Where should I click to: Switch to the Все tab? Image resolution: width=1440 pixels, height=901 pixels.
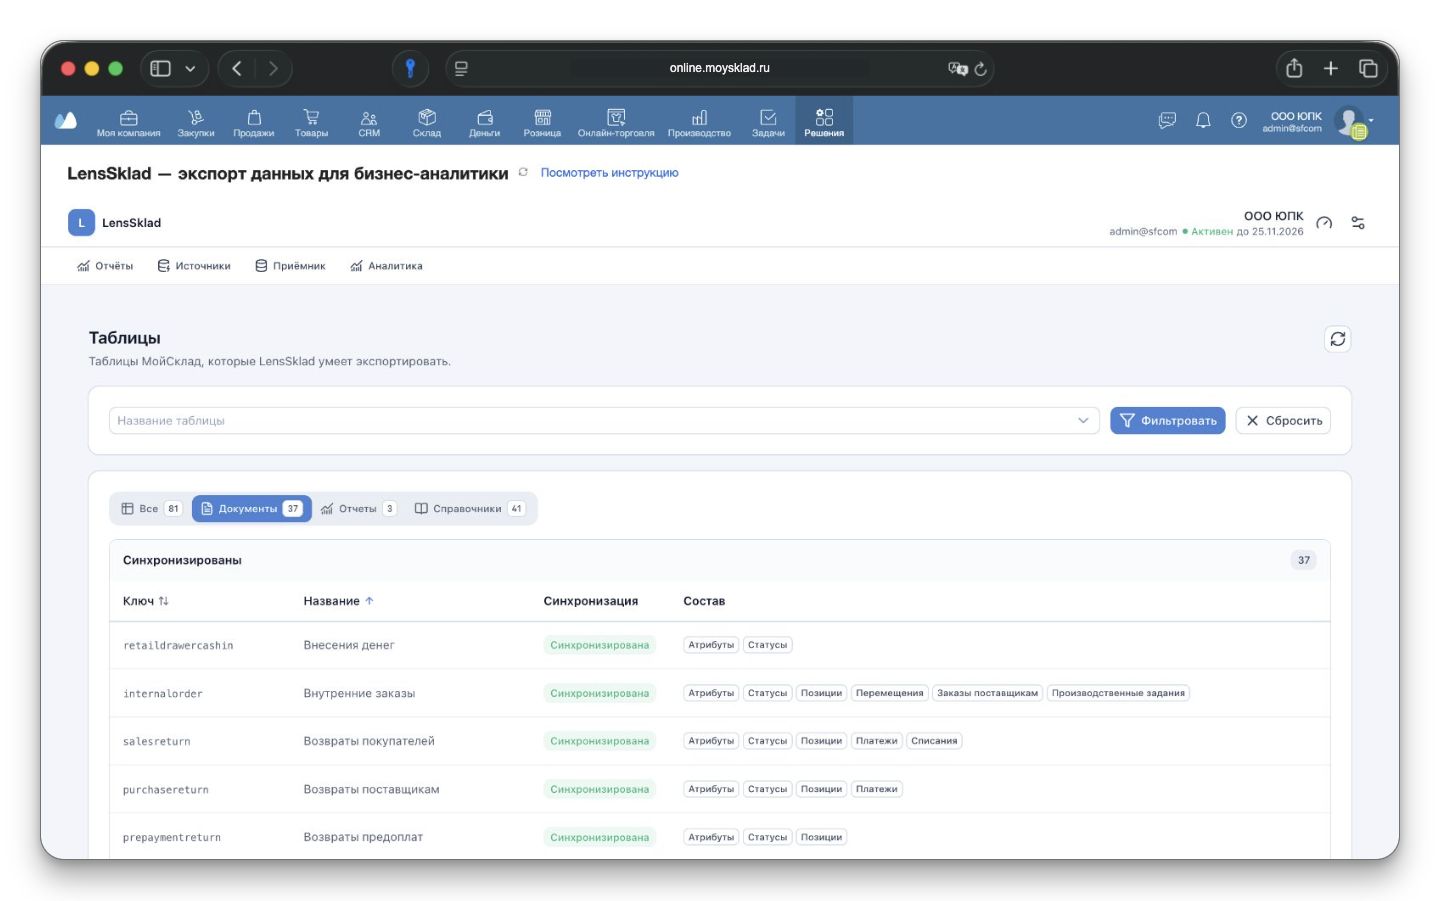pos(150,509)
